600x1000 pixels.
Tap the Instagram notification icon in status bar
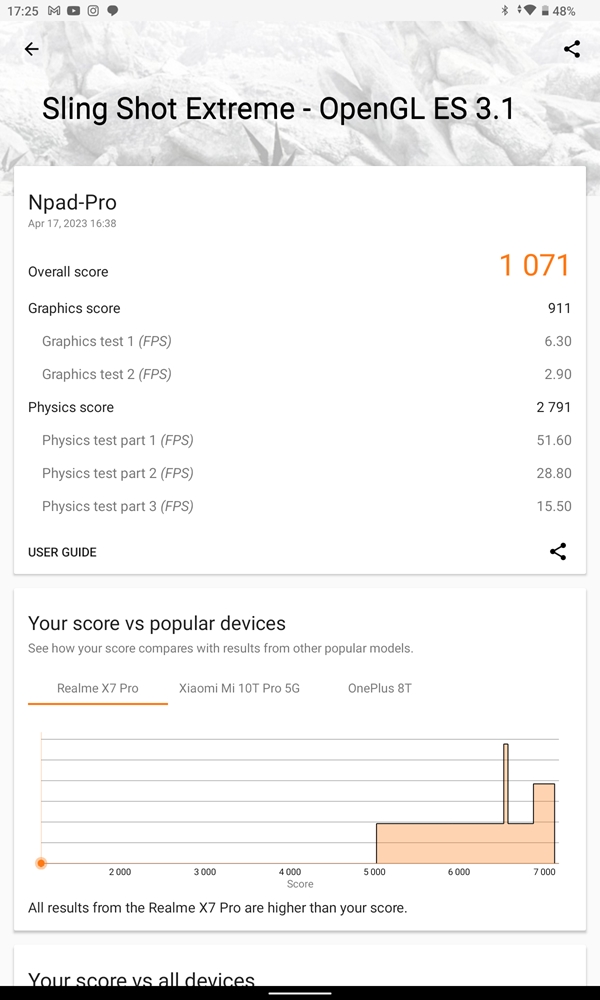click(x=93, y=11)
